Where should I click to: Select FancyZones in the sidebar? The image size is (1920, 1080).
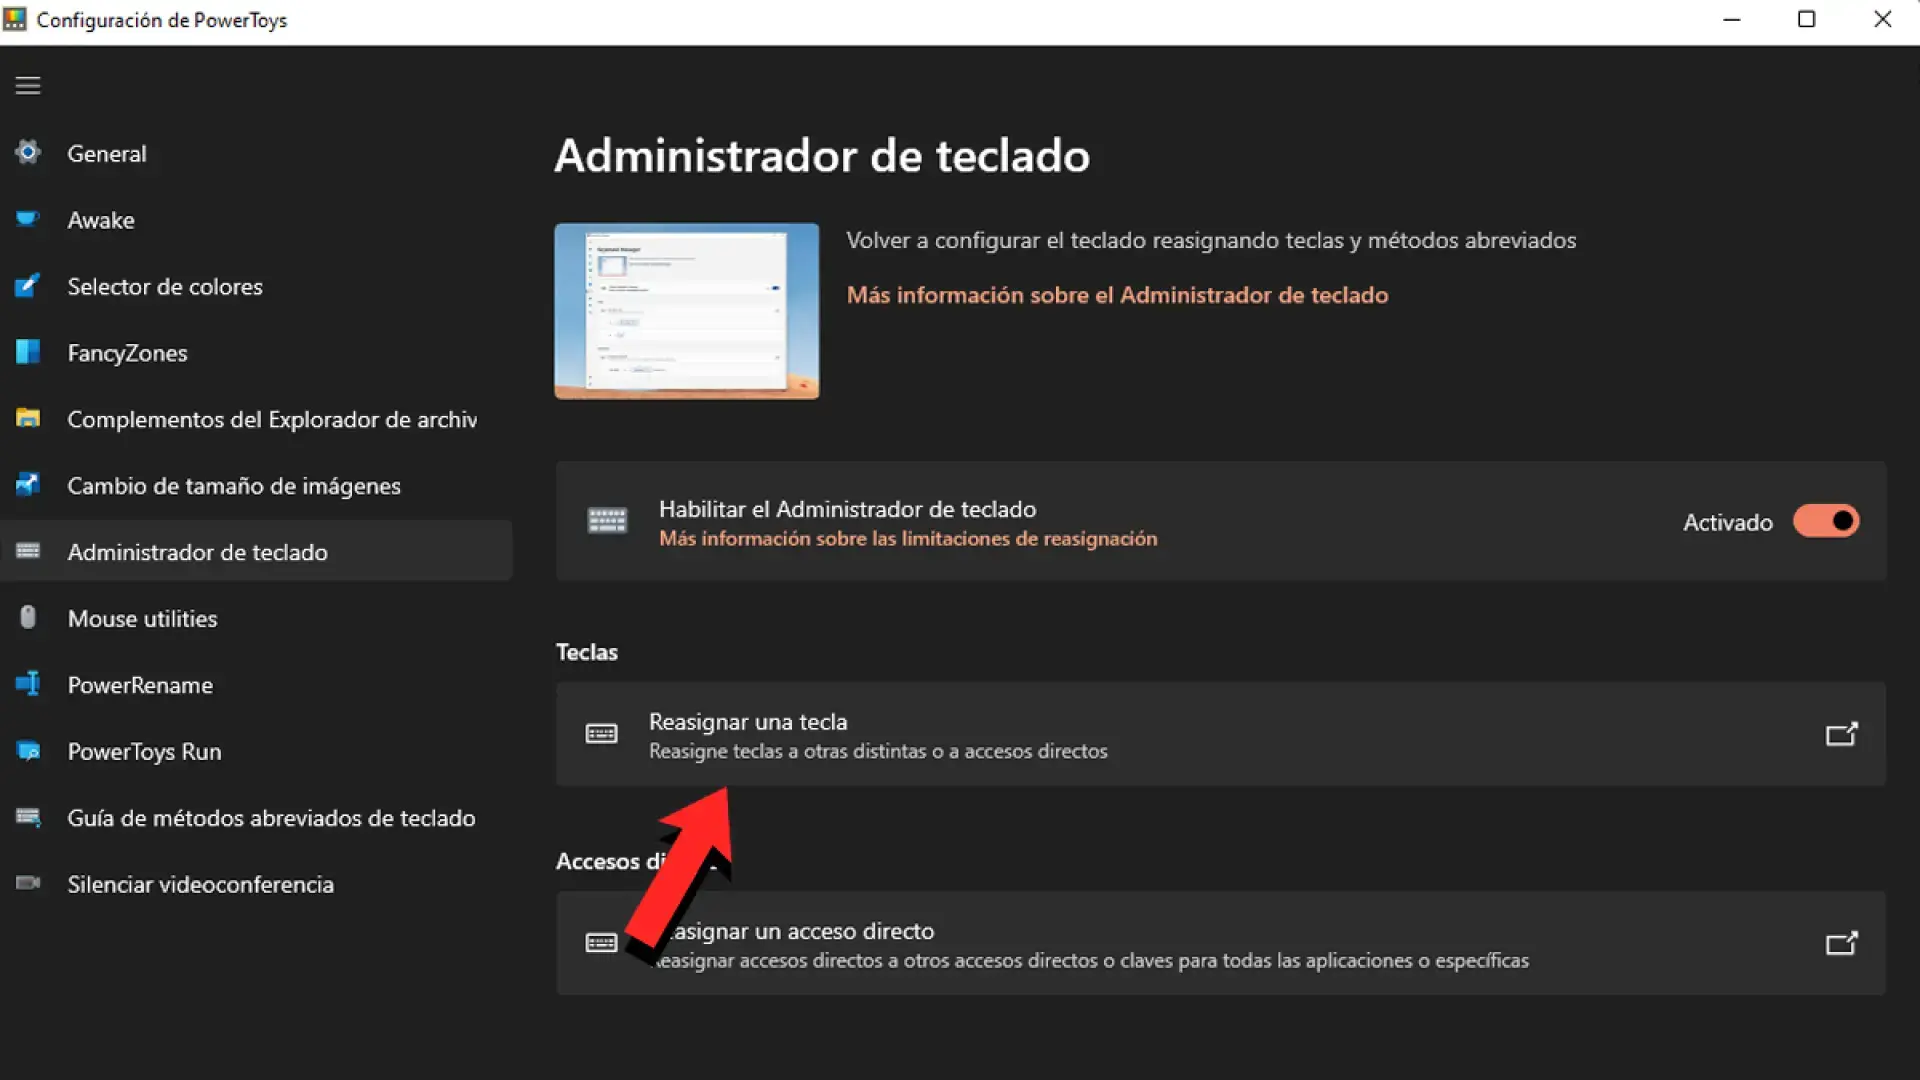127,352
